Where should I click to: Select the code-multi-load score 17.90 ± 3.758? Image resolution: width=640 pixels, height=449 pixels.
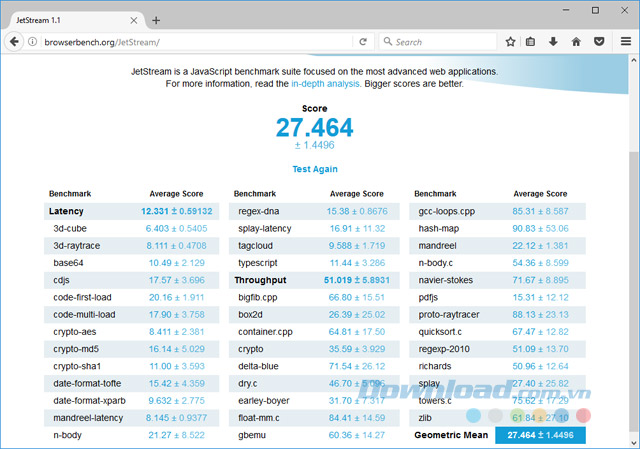(x=177, y=315)
